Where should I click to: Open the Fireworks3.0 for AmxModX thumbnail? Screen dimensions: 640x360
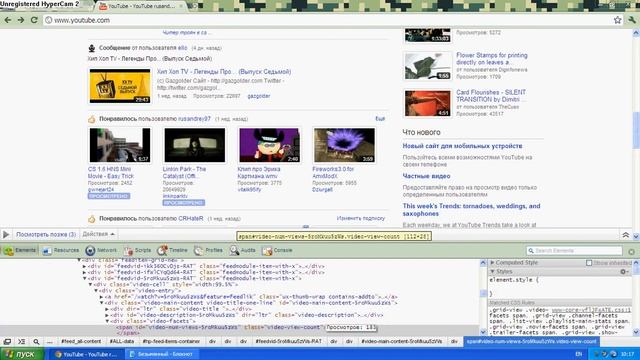(344, 145)
